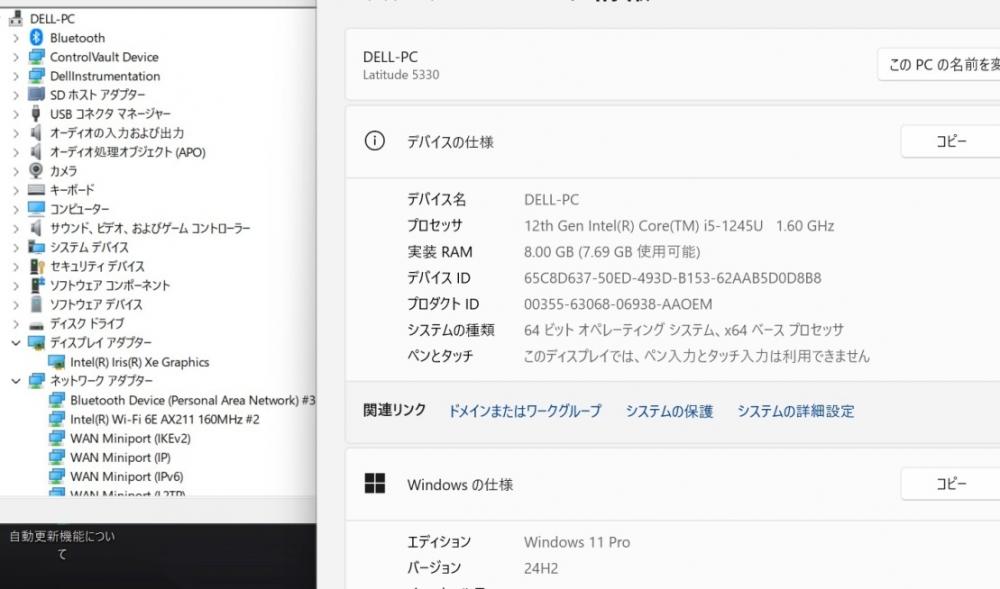Click the Windows 11 Pro edition value
Viewport: 1000px width, 589px height.
[x=577, y=542]
